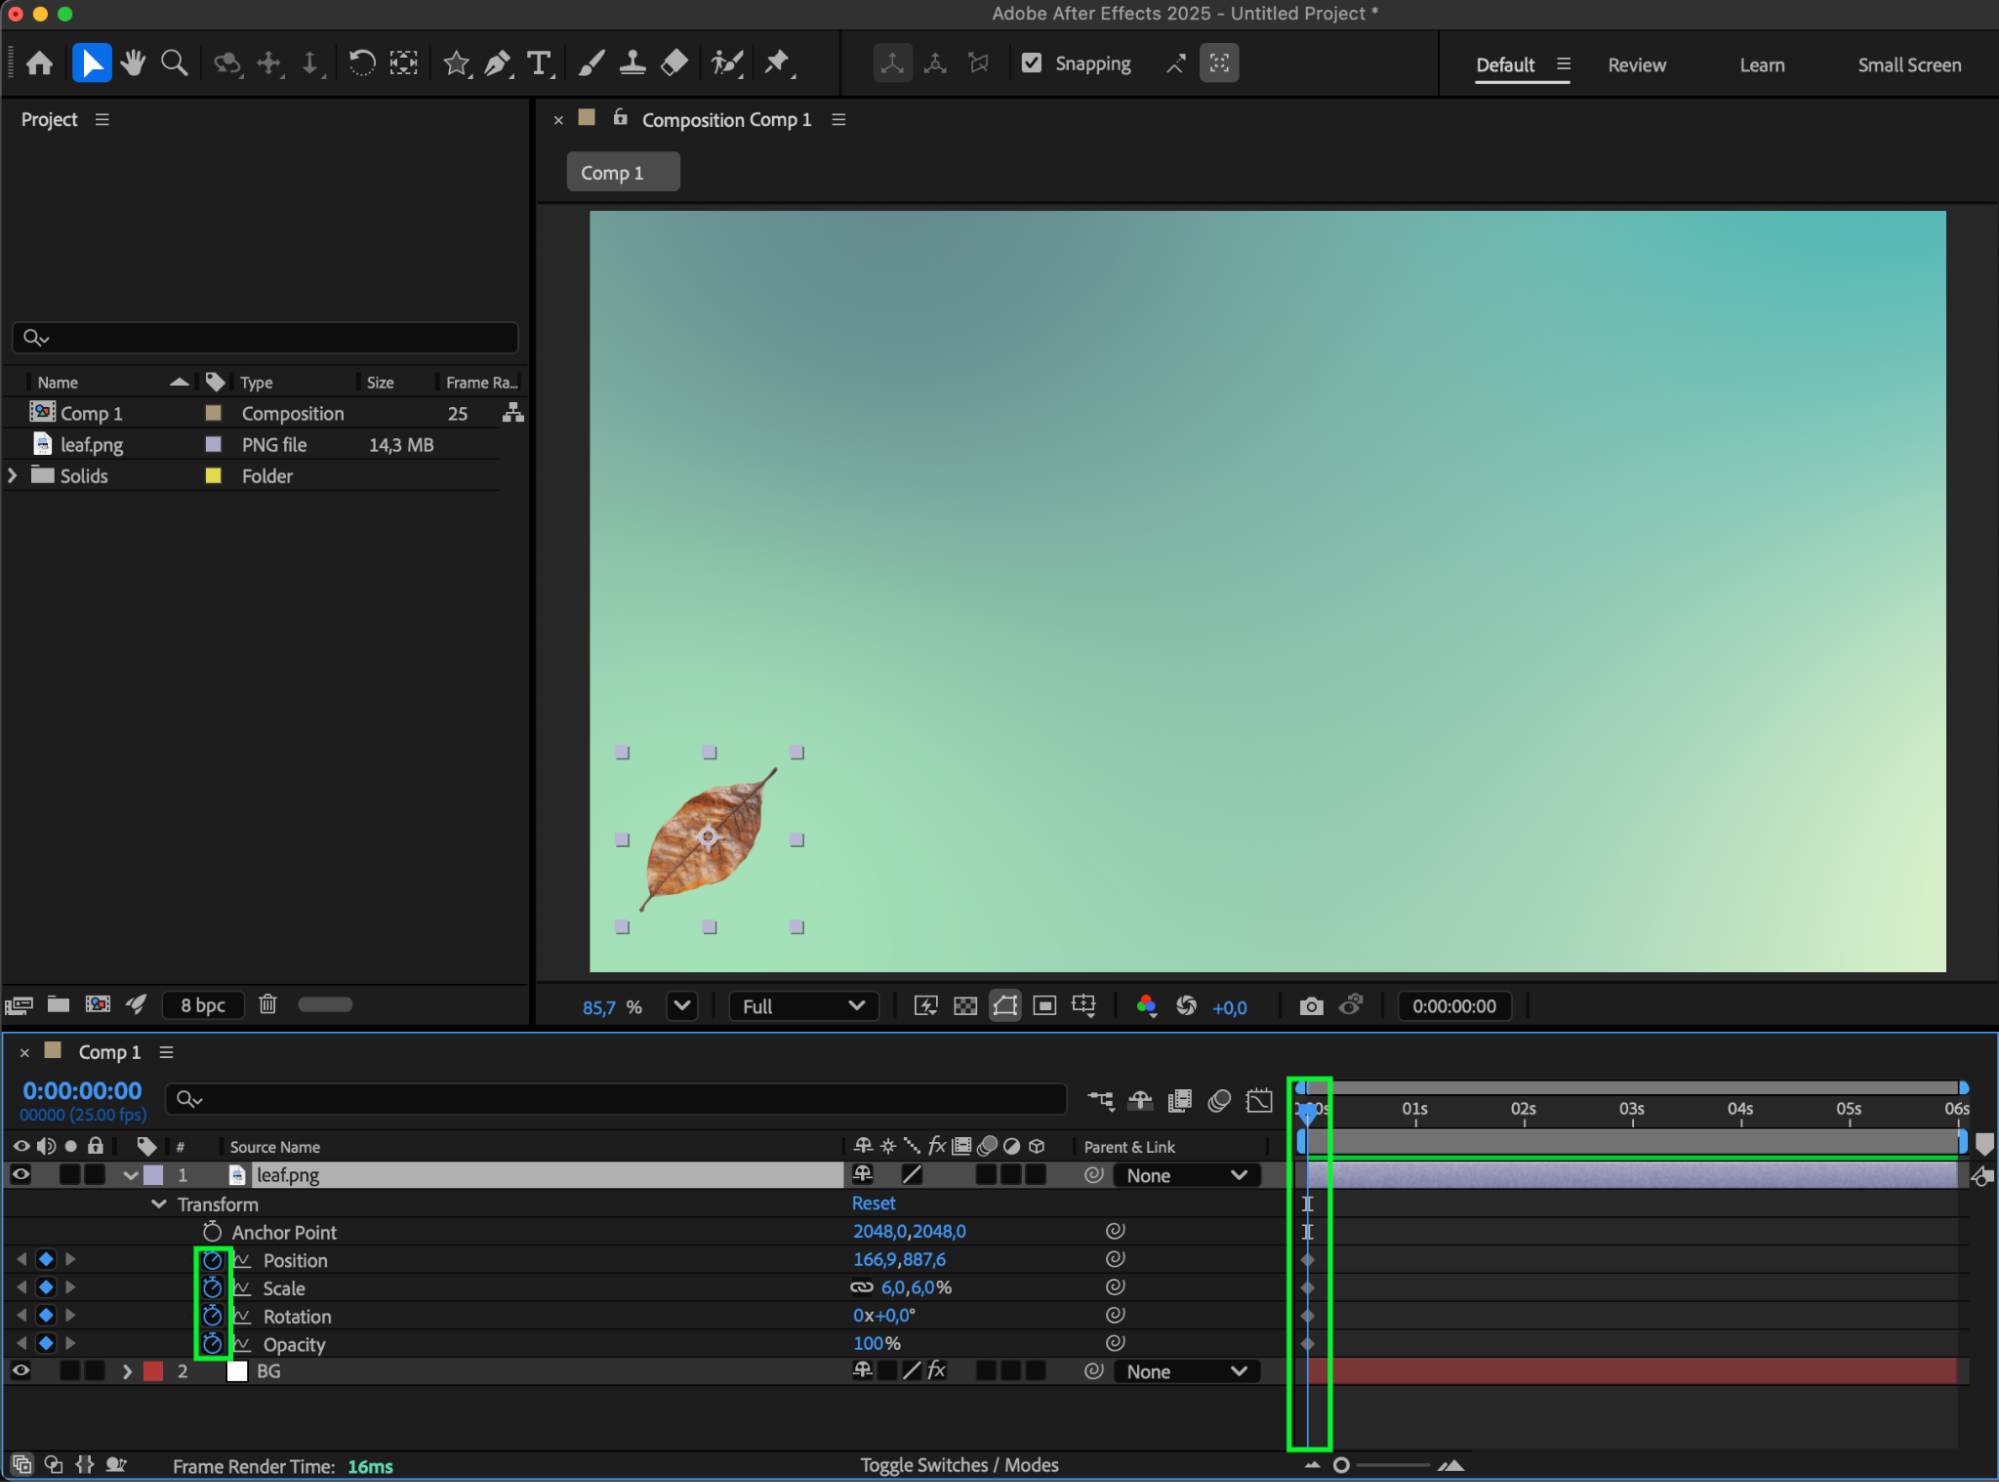
Task: Select the Hand tool
Action: pyautogui.click(x=133, y=64)
